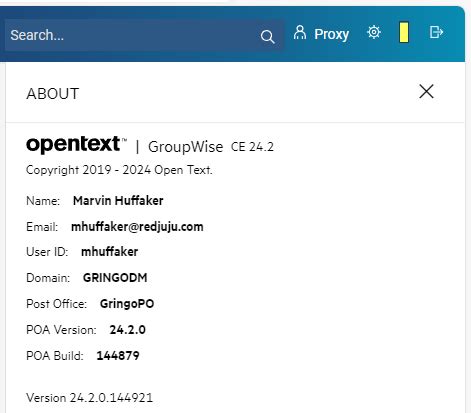Click the magnifying glass search icon

267,36
